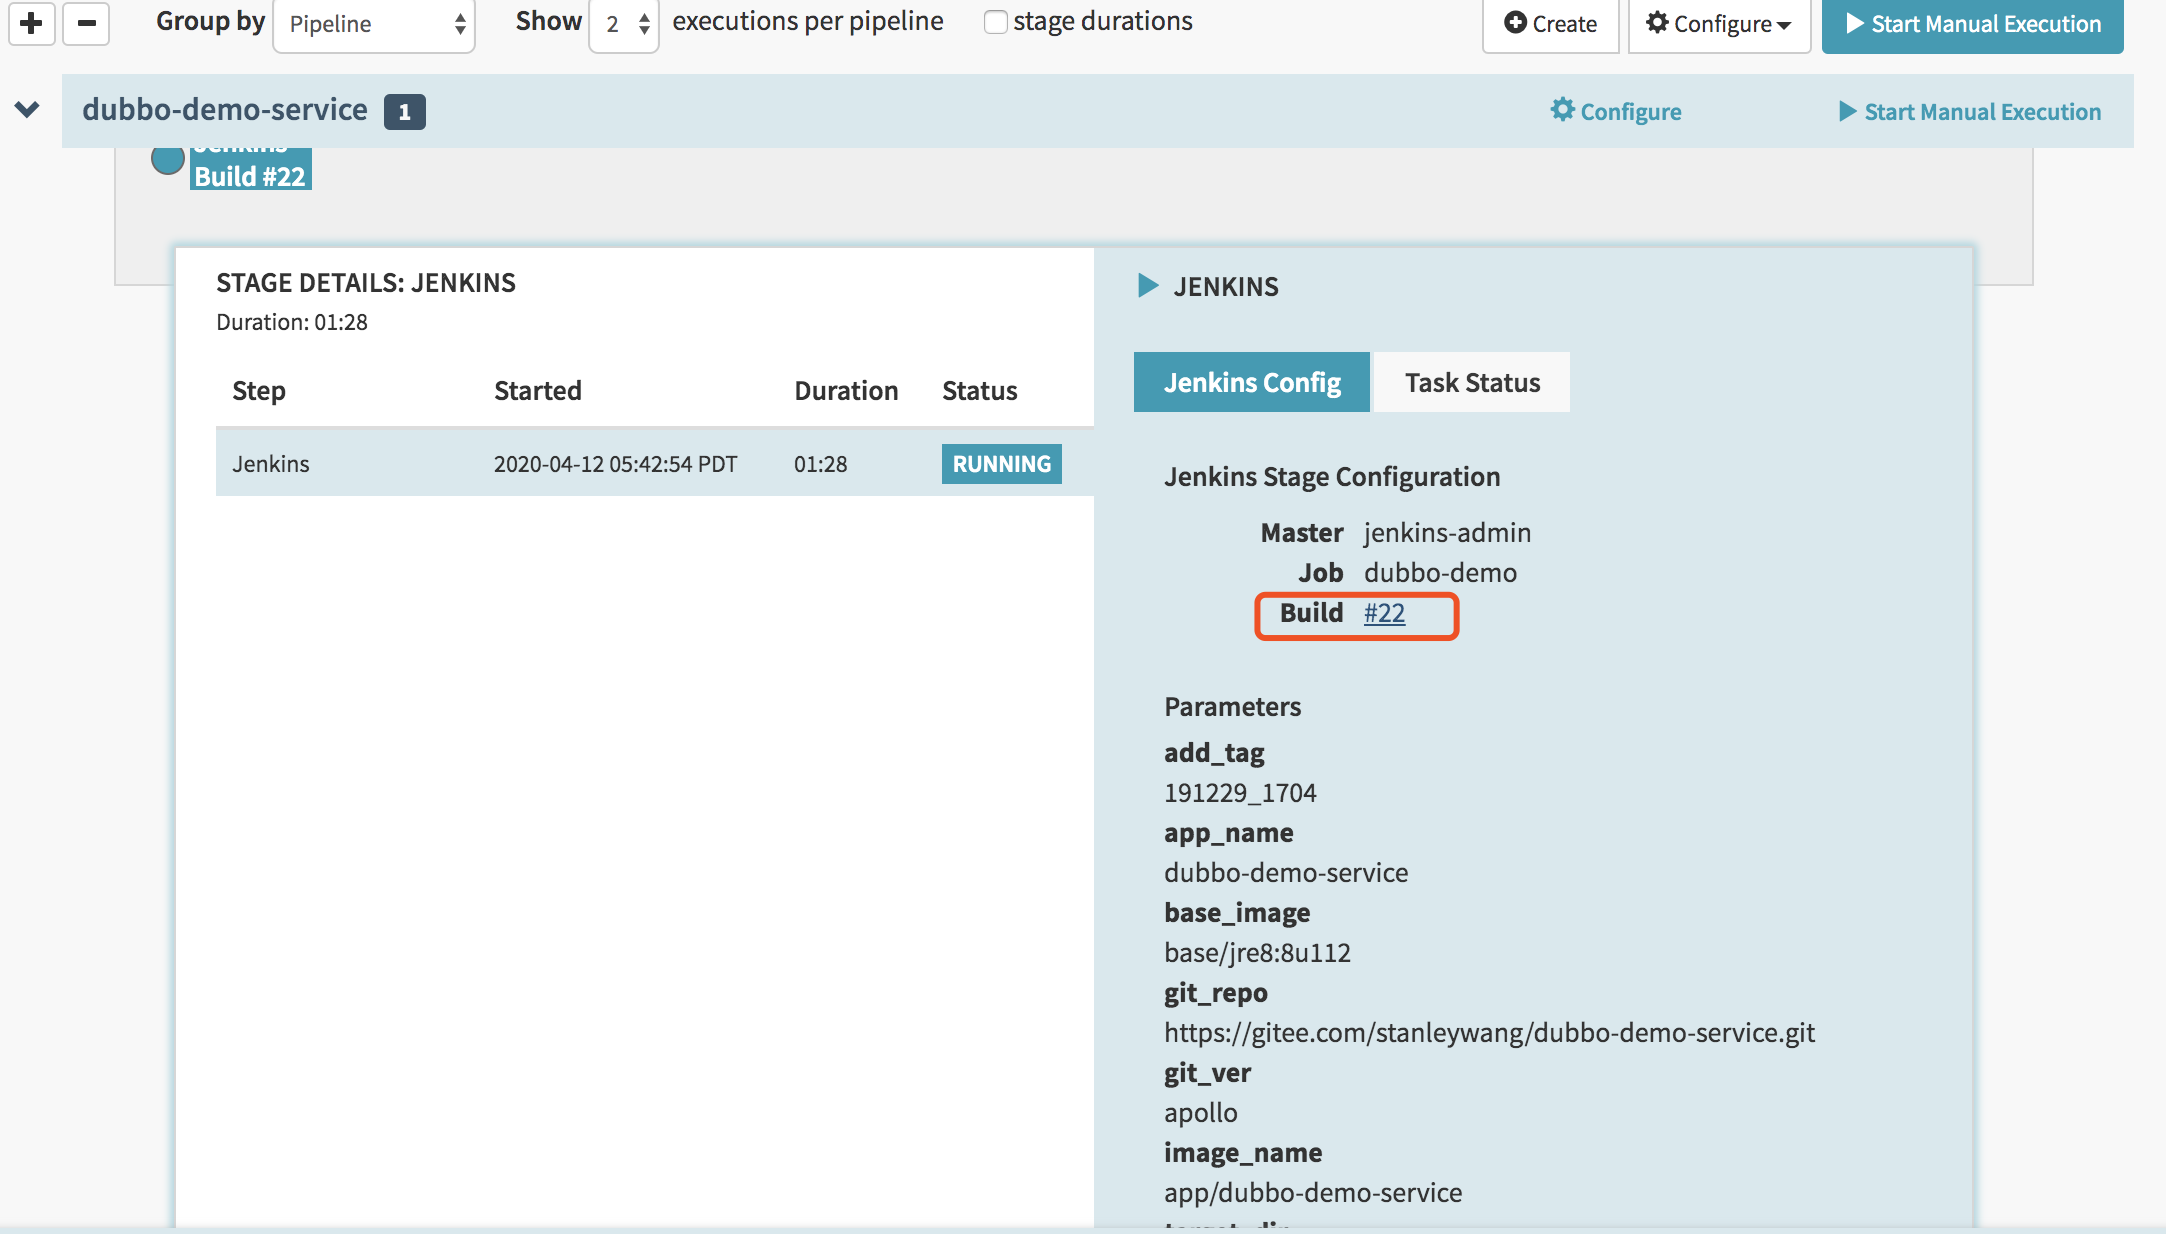2166x1234 pixels.
Task: Click the play icon of the pipeline Start Manual Execution
Action: (1848, 111)
